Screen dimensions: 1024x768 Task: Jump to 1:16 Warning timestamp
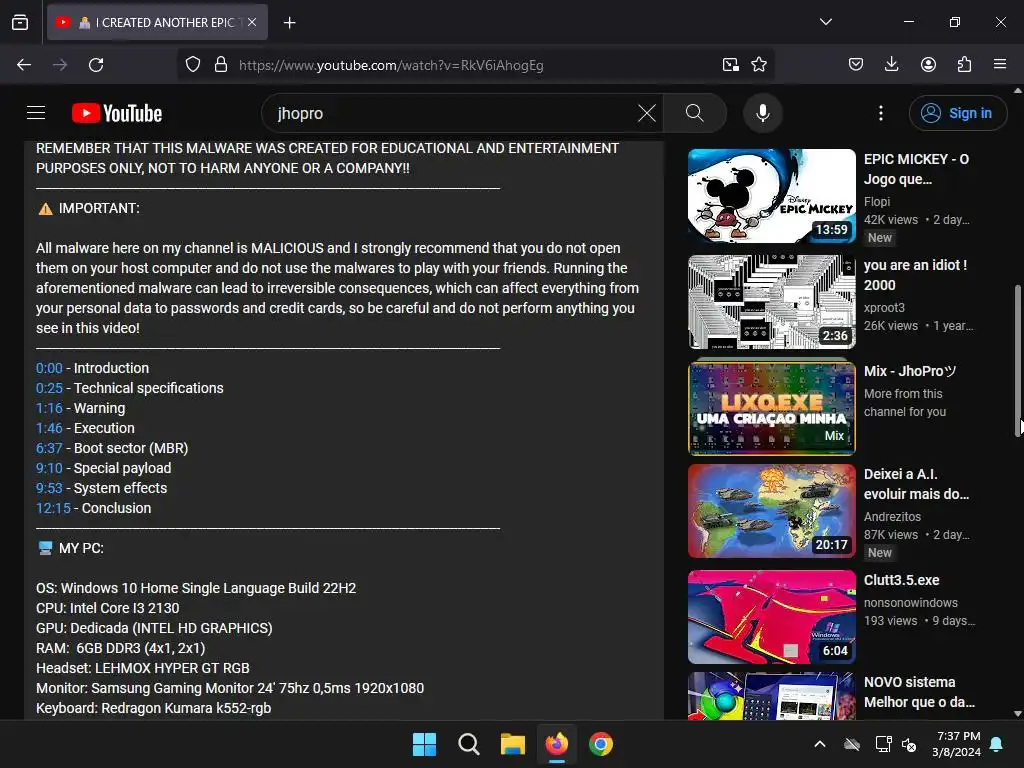pos(49,408)
